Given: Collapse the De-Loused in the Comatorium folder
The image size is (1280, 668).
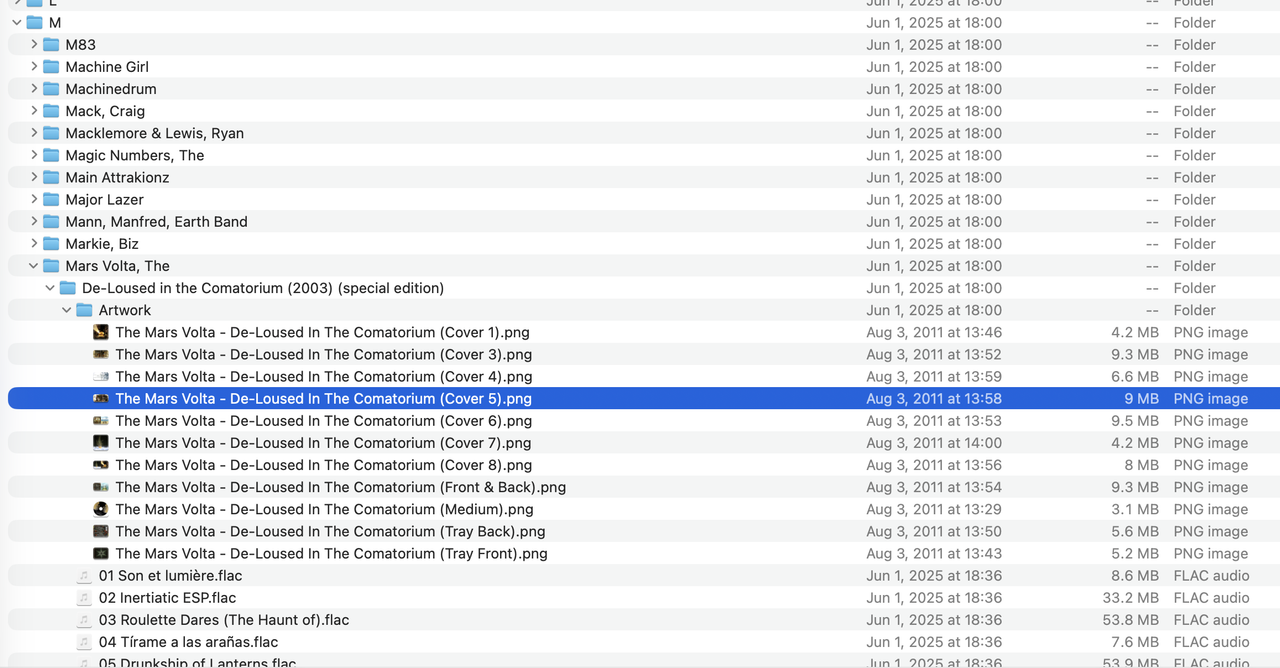Looking at the screenshot, I should tap(50, 287).
